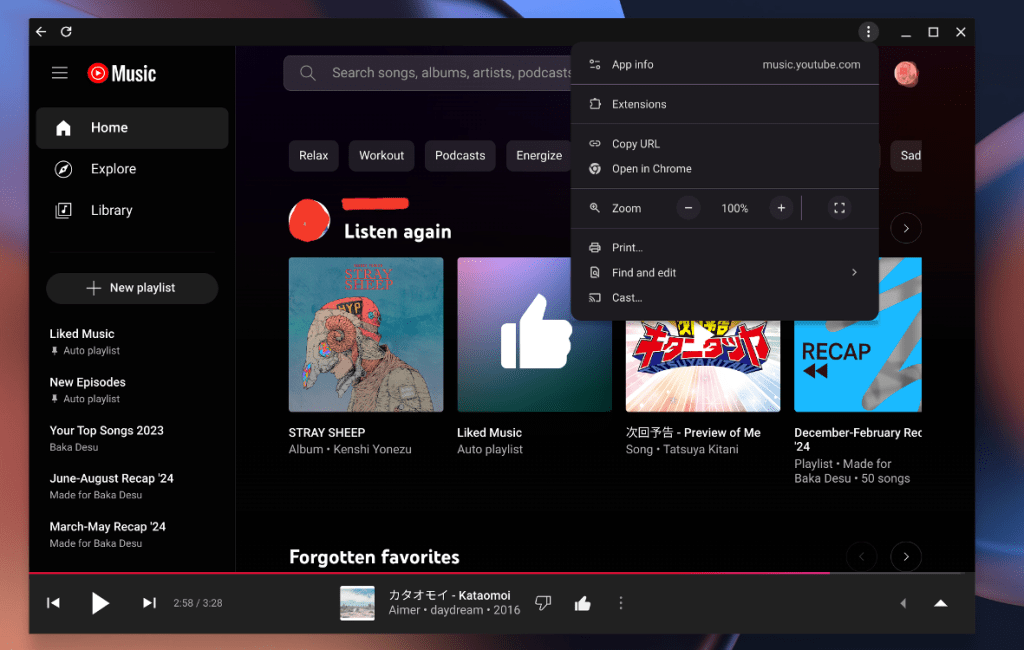Open the Explore section
This screenshot has width=1024, height=650.
132,169
